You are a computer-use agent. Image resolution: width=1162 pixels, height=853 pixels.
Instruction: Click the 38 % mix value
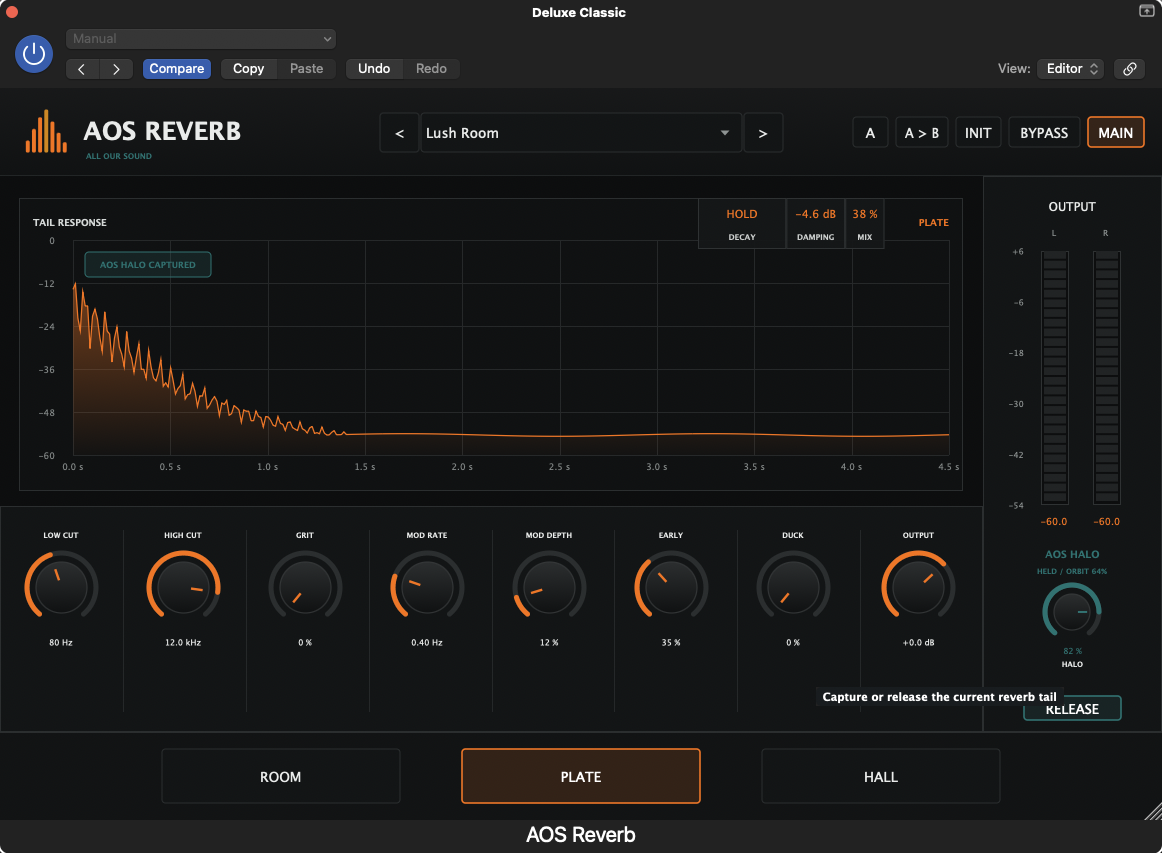click(x=865, y=214)
